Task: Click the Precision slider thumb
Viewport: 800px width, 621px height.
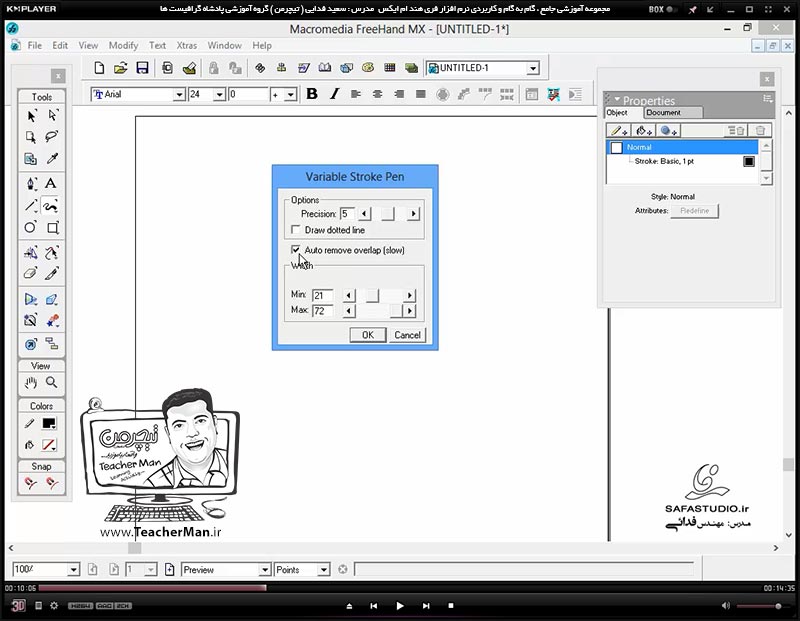Action: pyautogui.click(x=388, y=214)
